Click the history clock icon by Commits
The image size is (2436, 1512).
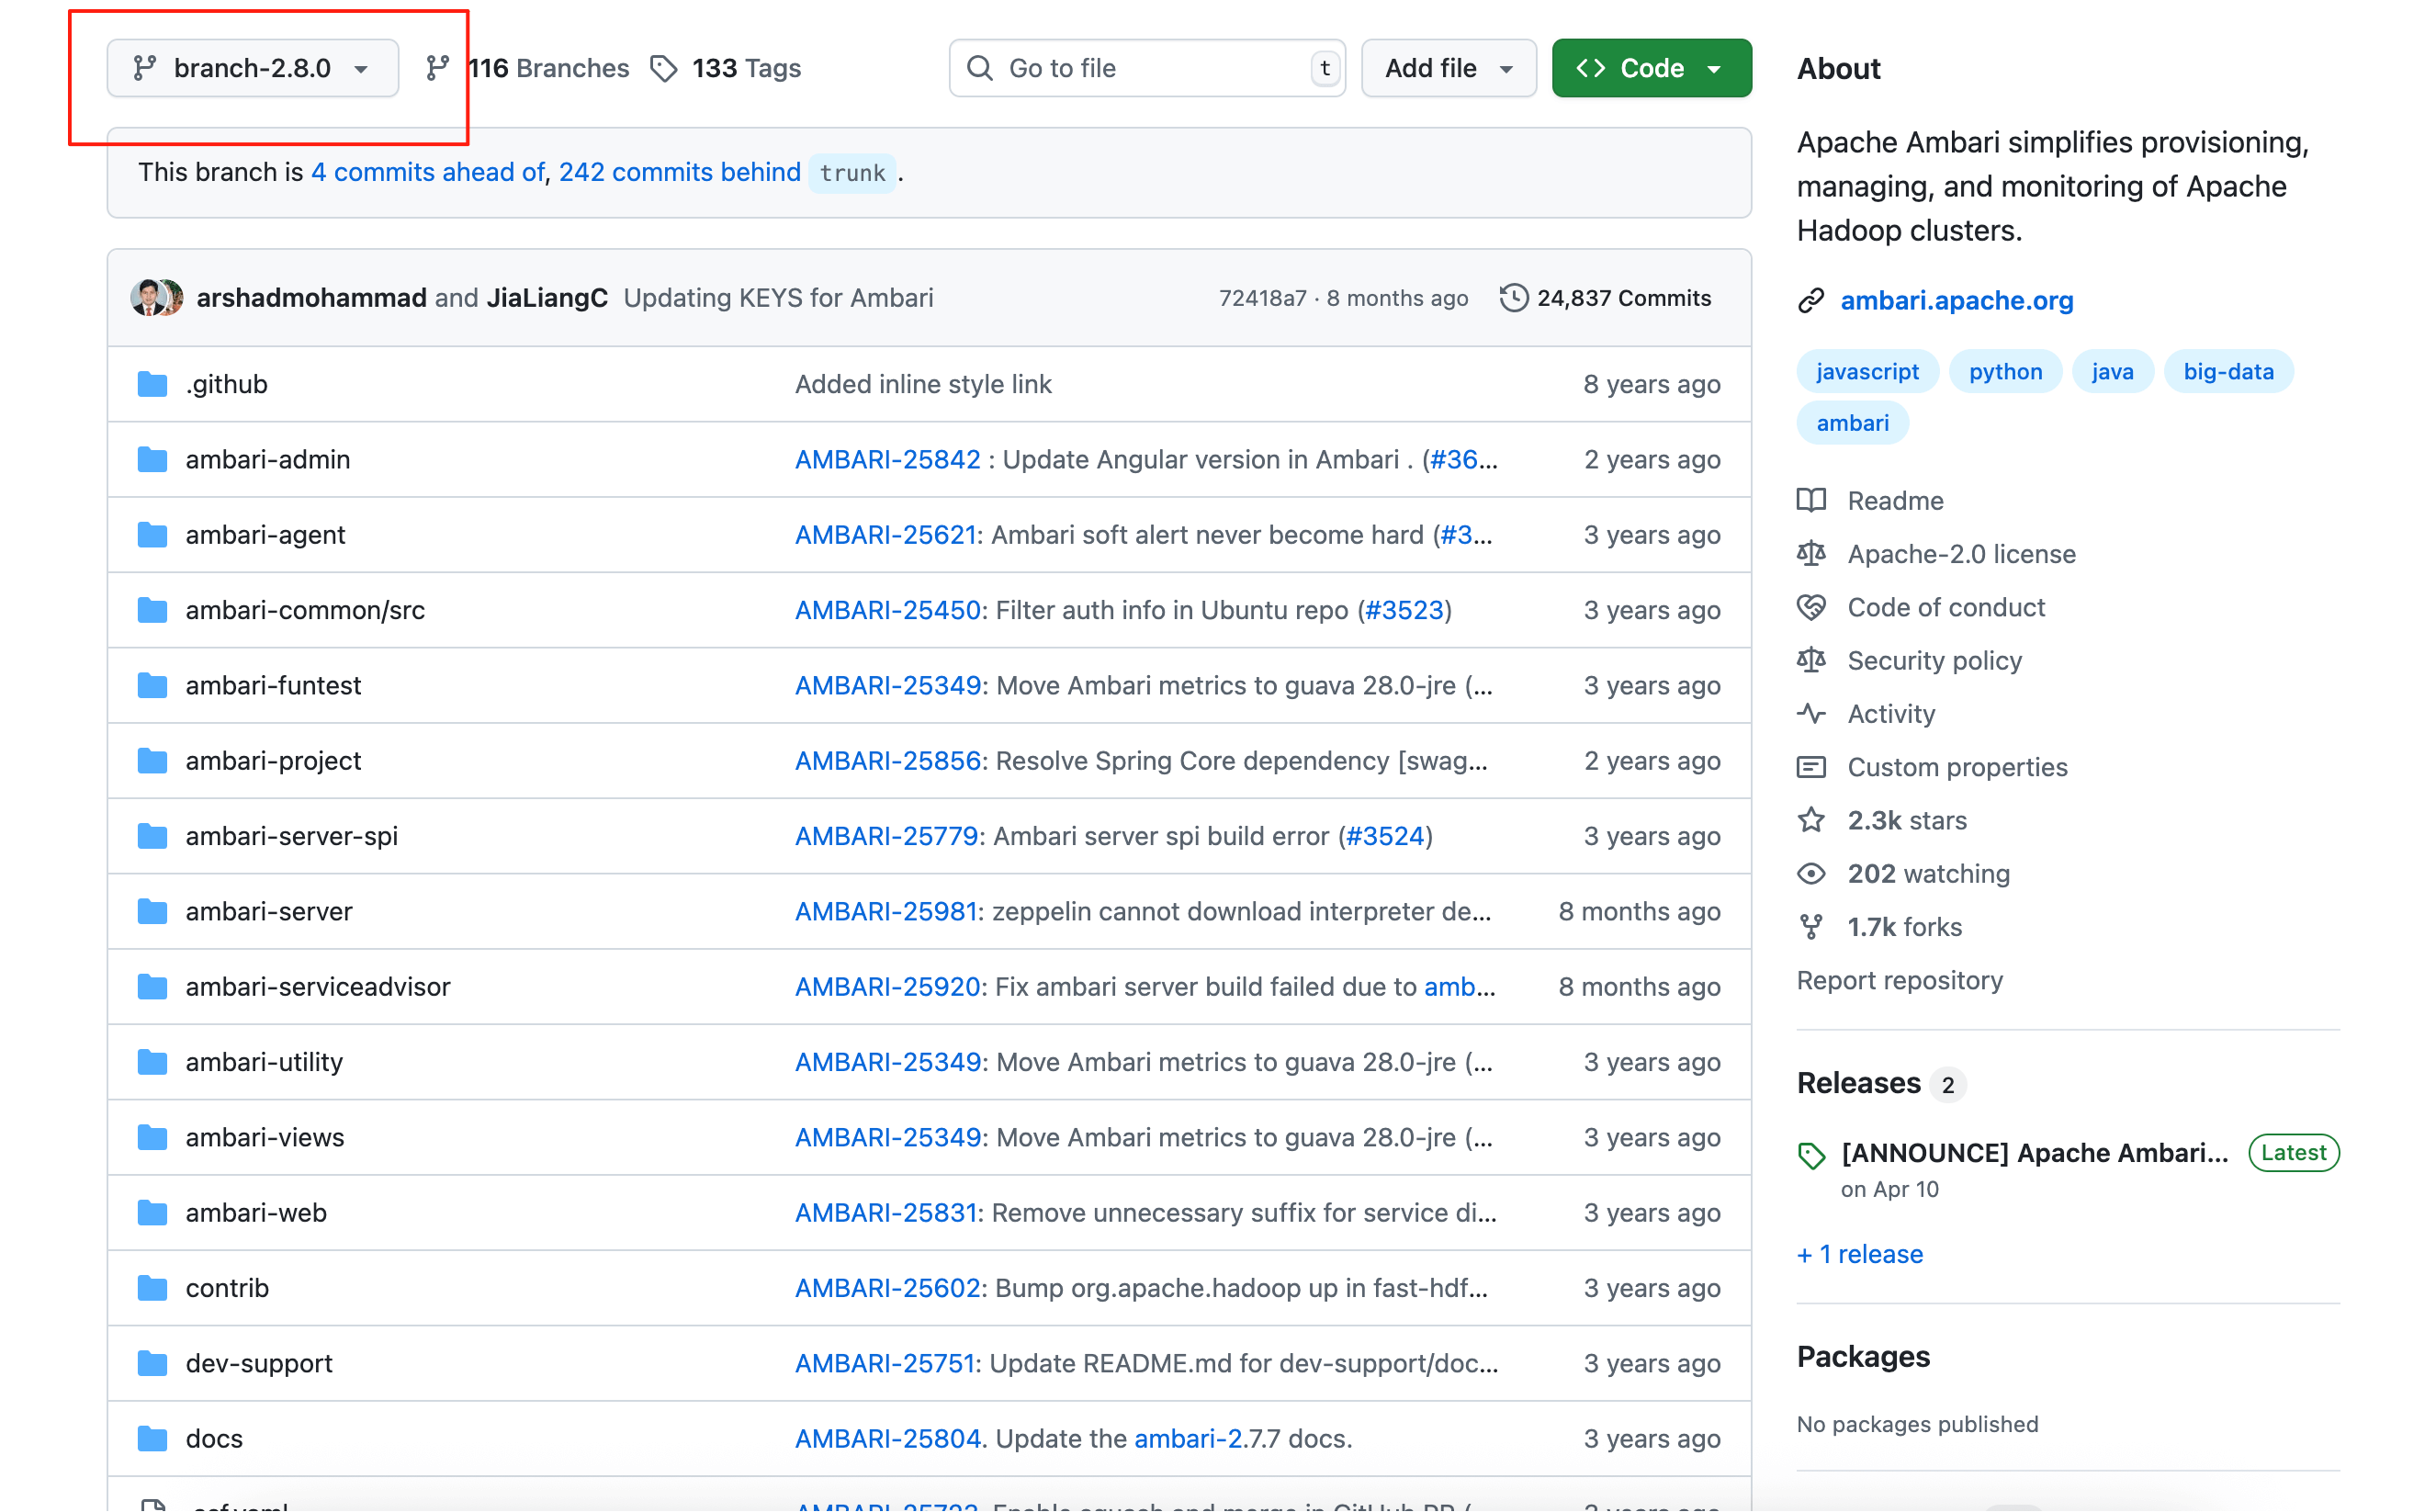click(x=1514, y=298)
